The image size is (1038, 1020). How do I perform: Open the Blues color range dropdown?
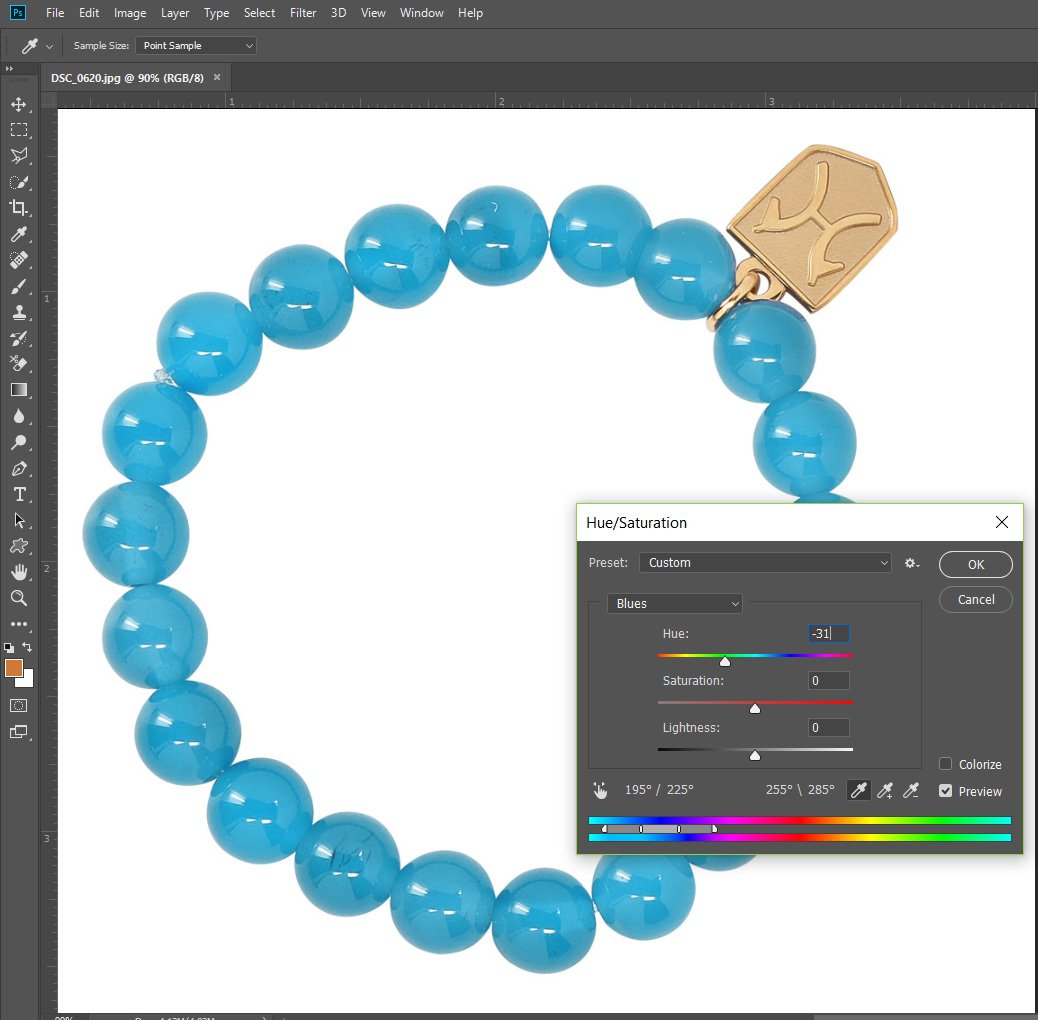675,604
